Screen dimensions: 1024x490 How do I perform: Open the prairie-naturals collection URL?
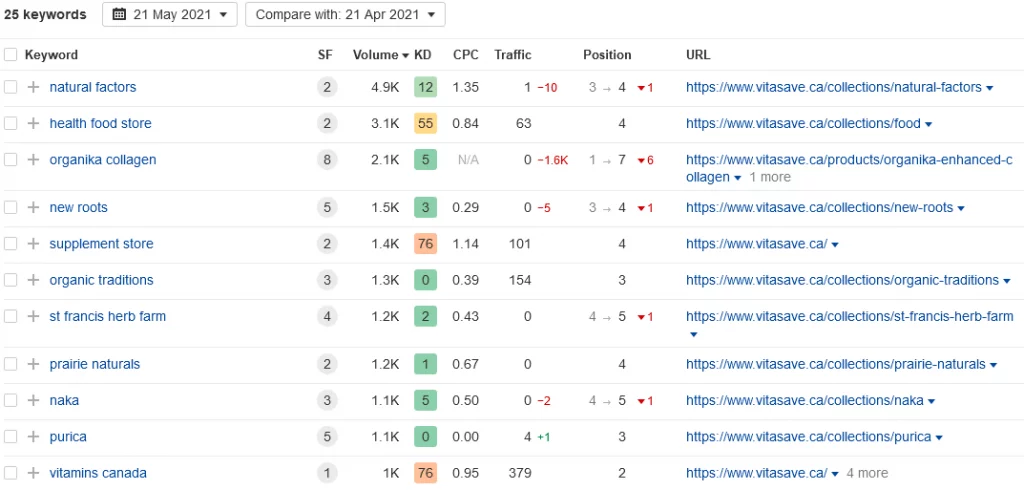[x=835, y=365]
